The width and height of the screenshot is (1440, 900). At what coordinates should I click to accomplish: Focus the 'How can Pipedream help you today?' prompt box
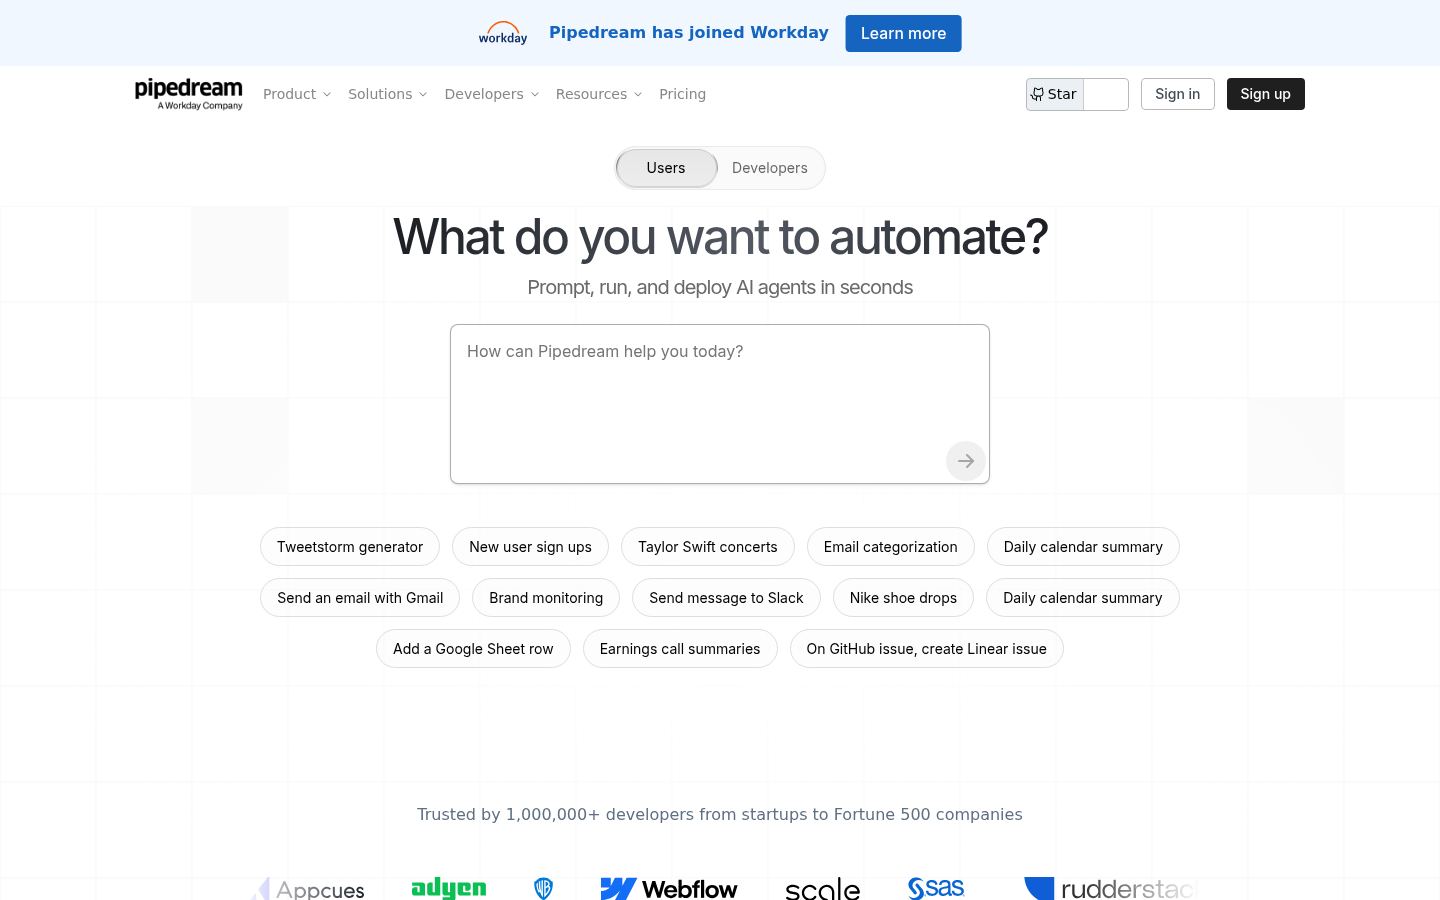tap(720, 404)
